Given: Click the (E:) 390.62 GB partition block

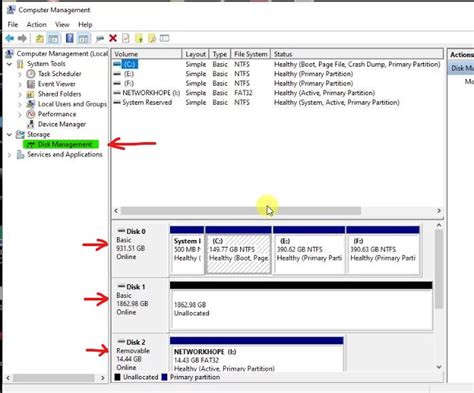Looking at the screenshot, I should [x=309, y=250].
